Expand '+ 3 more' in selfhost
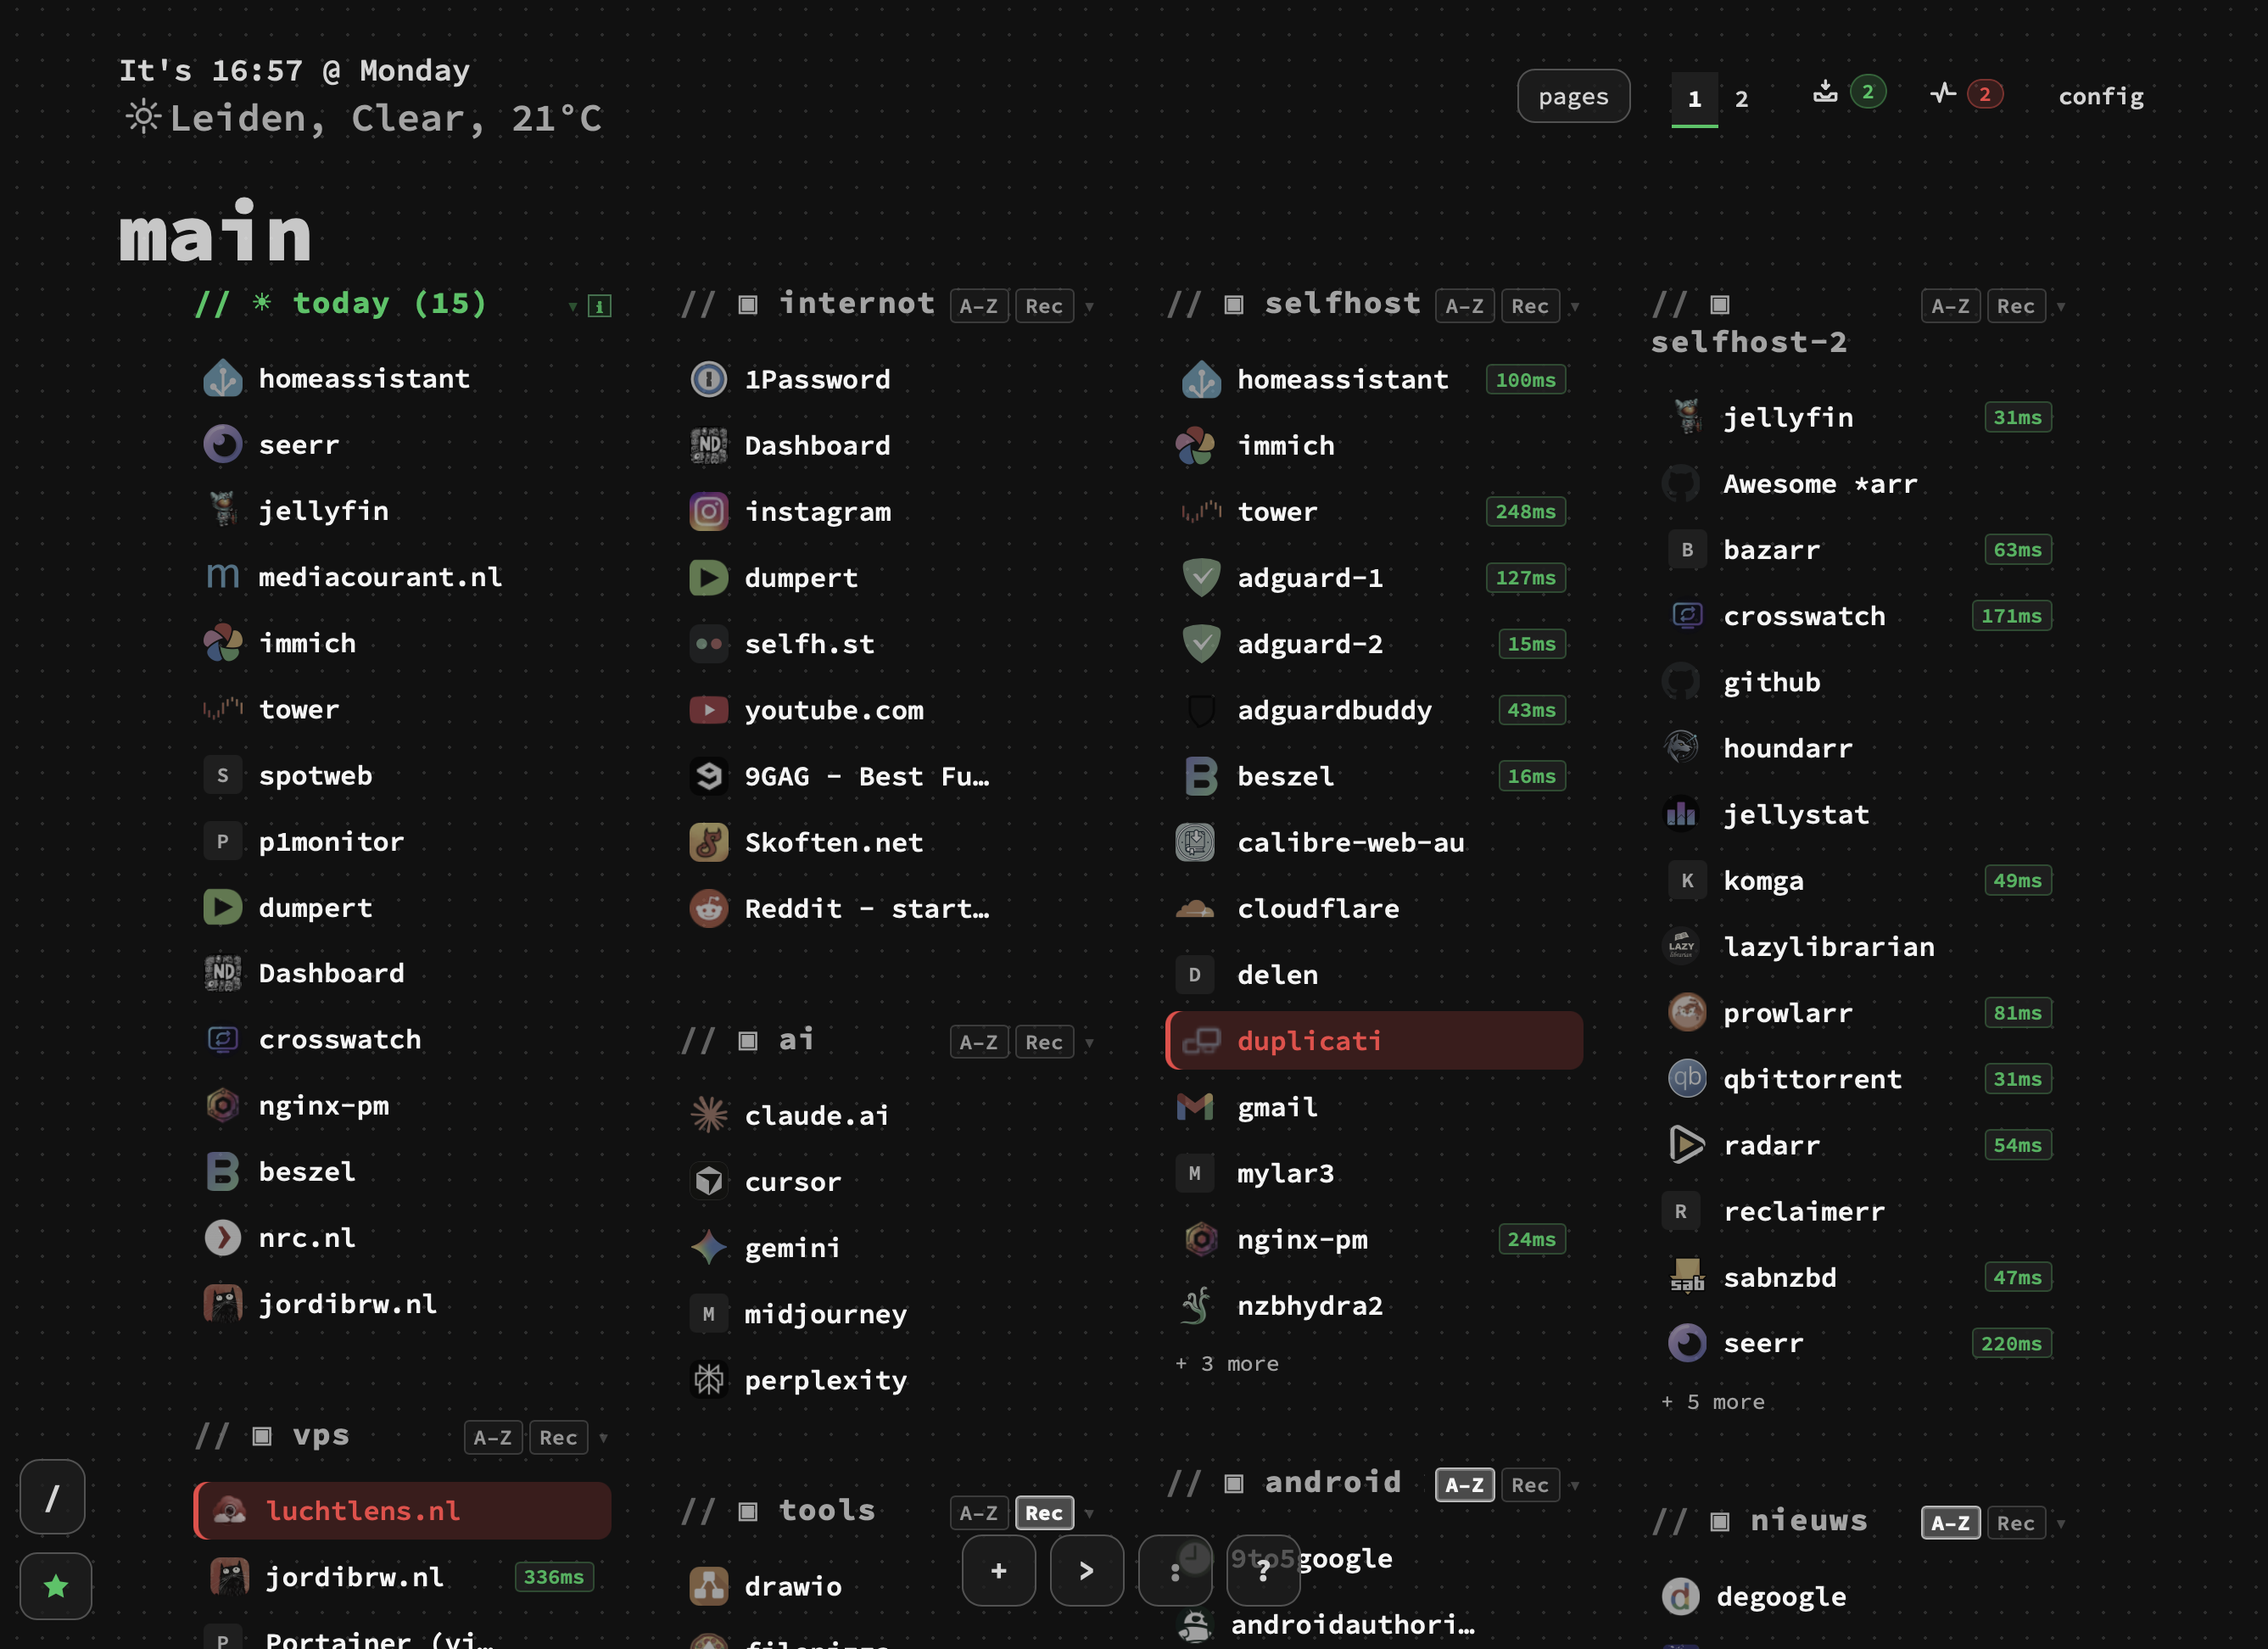The height and width of the screenshot is (1649, 2268). (x=1227, y=1364)
